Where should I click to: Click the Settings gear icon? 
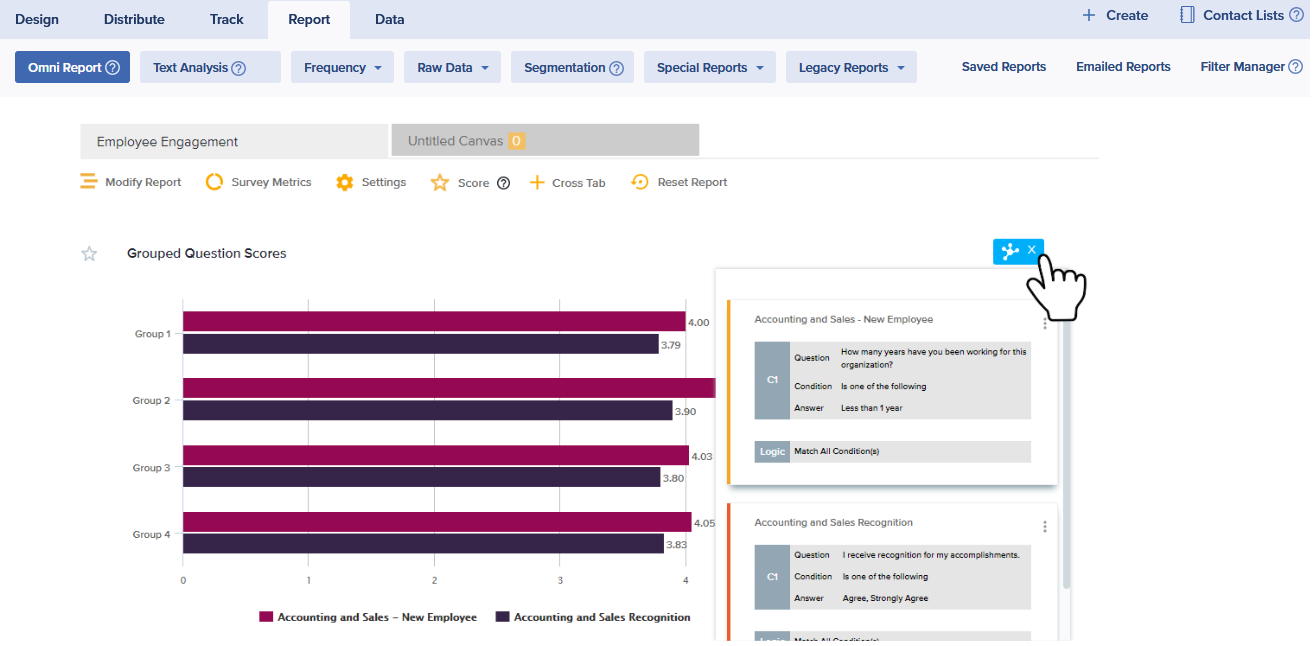pos(345,182)
